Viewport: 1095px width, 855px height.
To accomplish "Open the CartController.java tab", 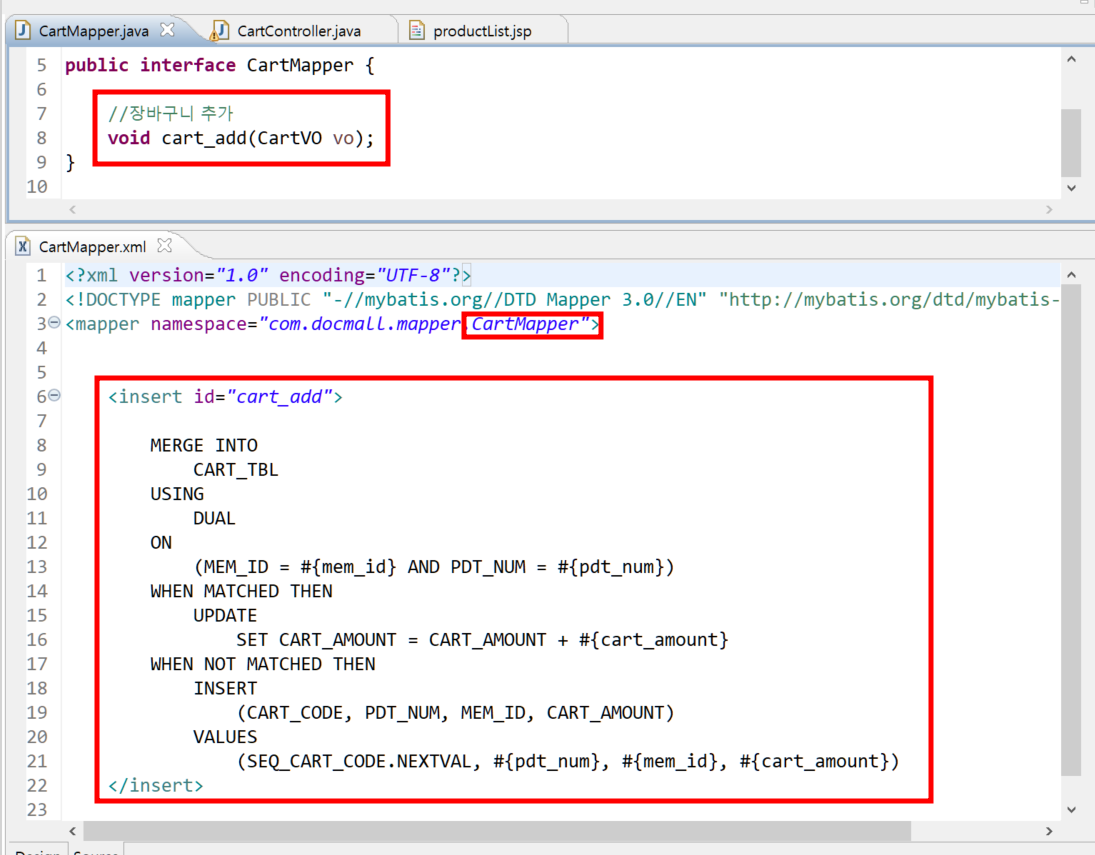I will 299,31.
